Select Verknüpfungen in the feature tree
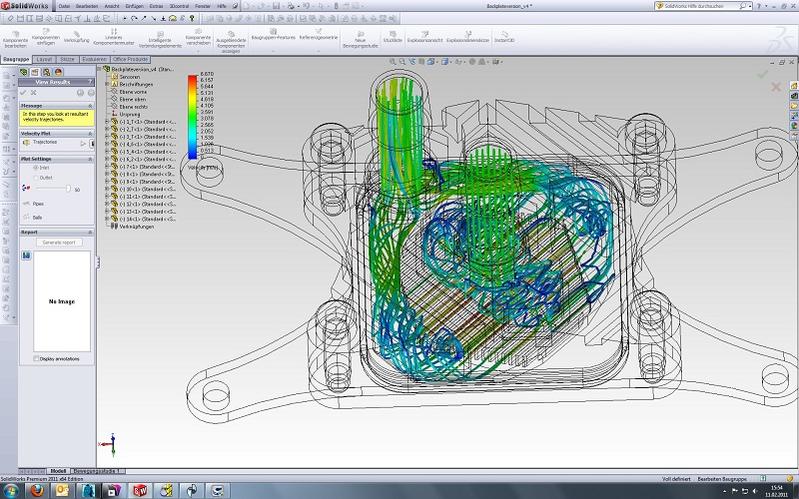799x499 pixels. (x=136, y=226)
